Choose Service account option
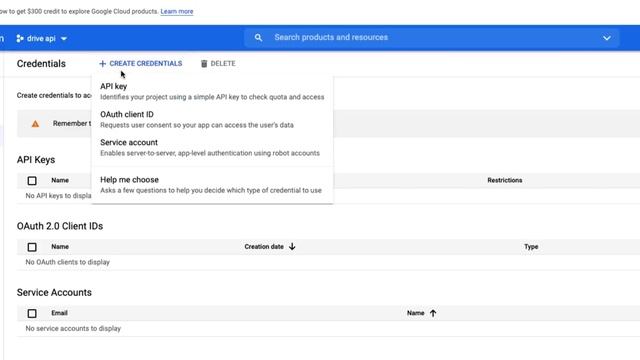Screen dimensions: 640x360 [x=212, y=147]
